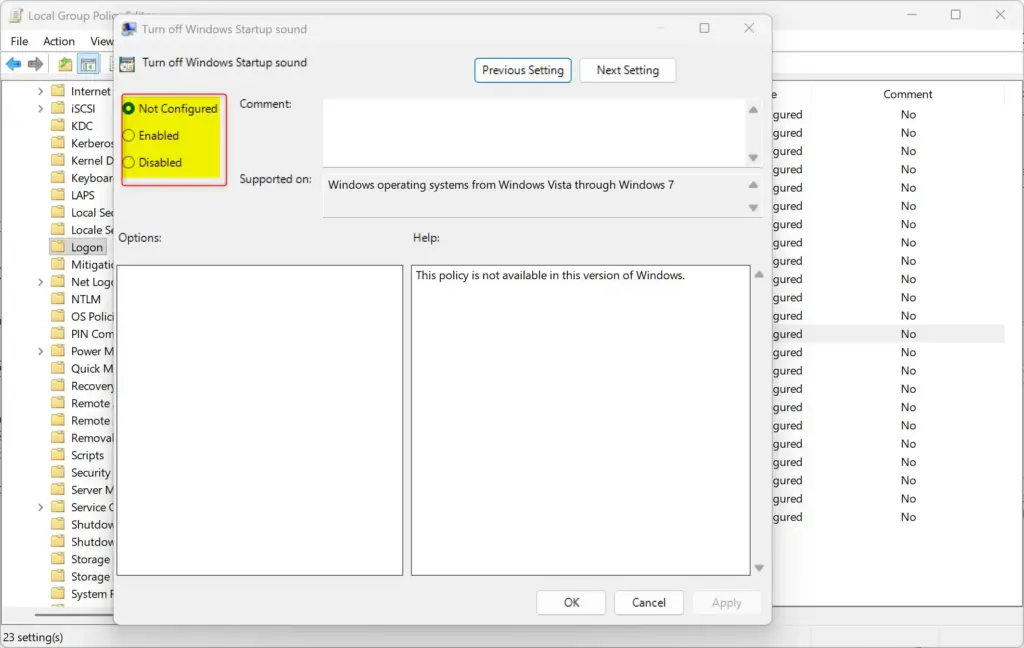Select the KDC folder in tree
This screenshot has width=1024, height=648.
[x=82, y=126]
